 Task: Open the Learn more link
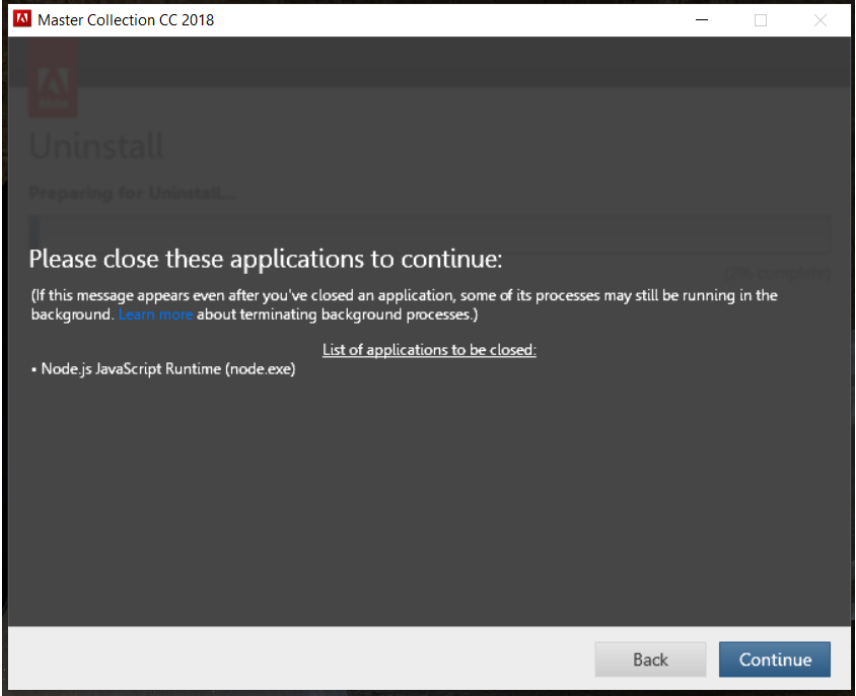(x=156, y=314)
